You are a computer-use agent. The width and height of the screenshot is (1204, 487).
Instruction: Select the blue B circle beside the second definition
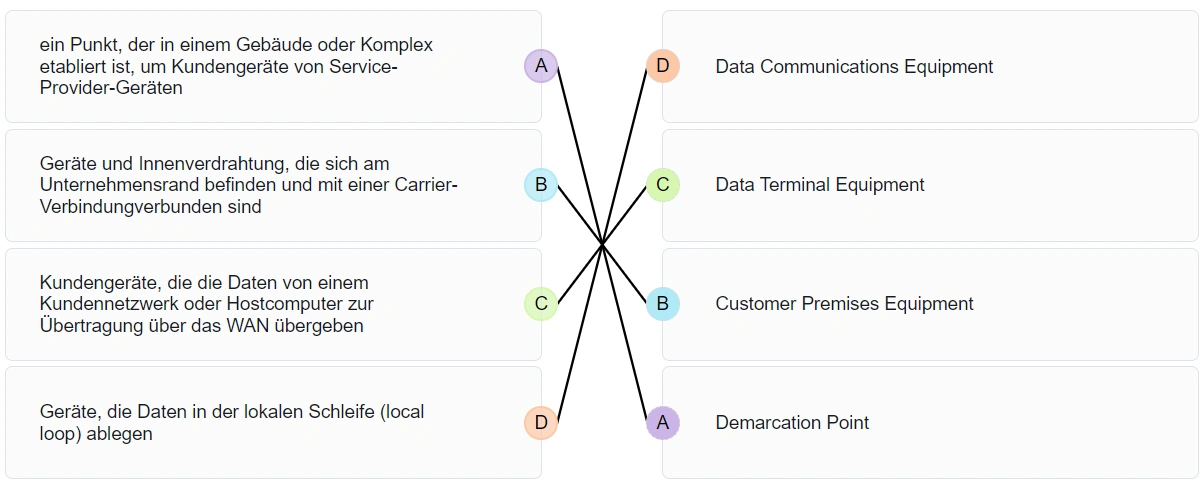coord(541,184)
